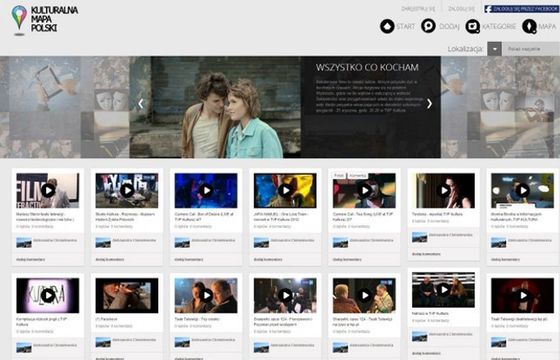The image size is (560, 360).
Task: Show the previous slide with the left carousel arrow
Action: coord(141,104)
